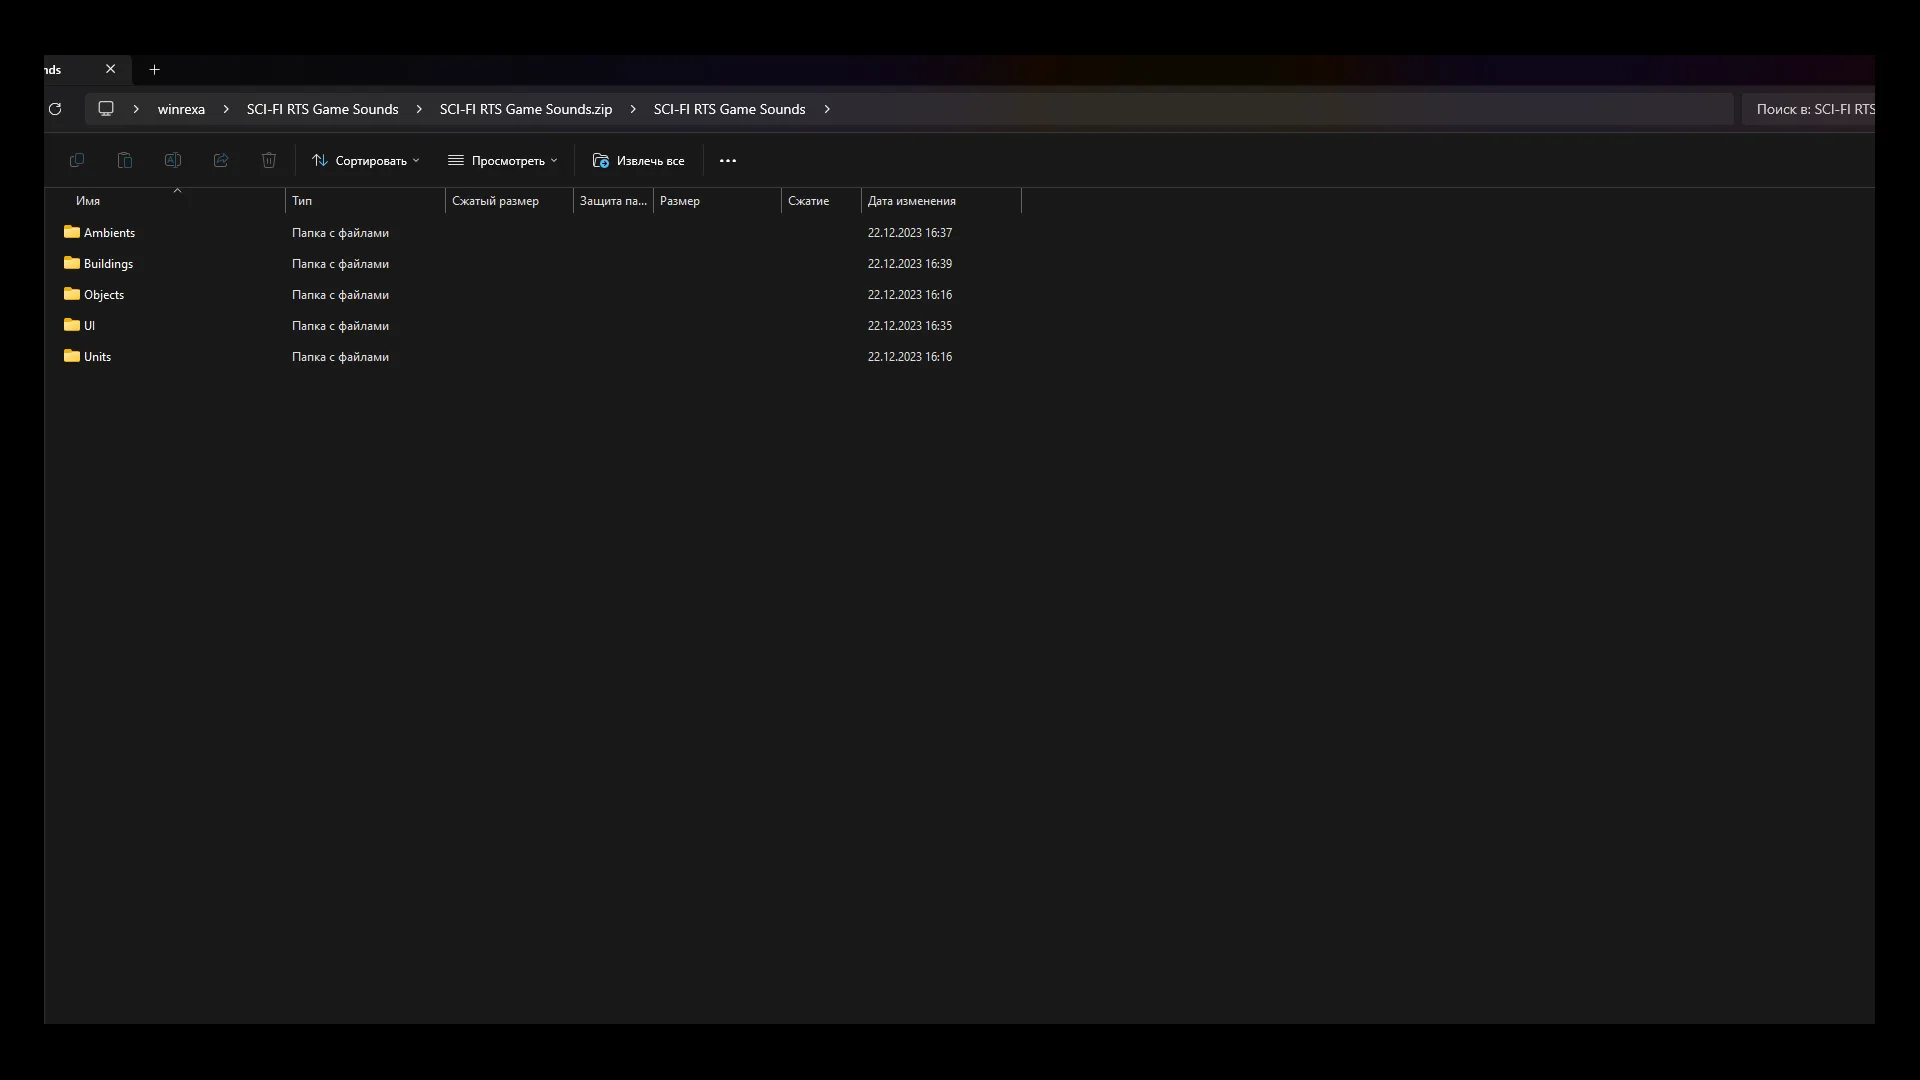Image resolution: width=1920 pixels, height=1080 pixels.
Task: Click the copy icon in toolbar
Action: pyautogui.click(x=77, y=160)
